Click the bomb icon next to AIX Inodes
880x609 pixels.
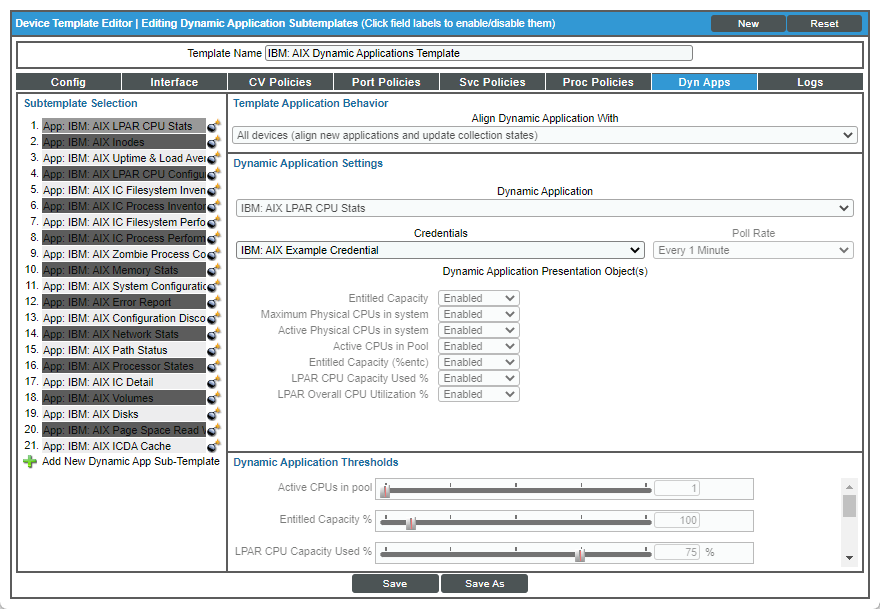(214, 142)
